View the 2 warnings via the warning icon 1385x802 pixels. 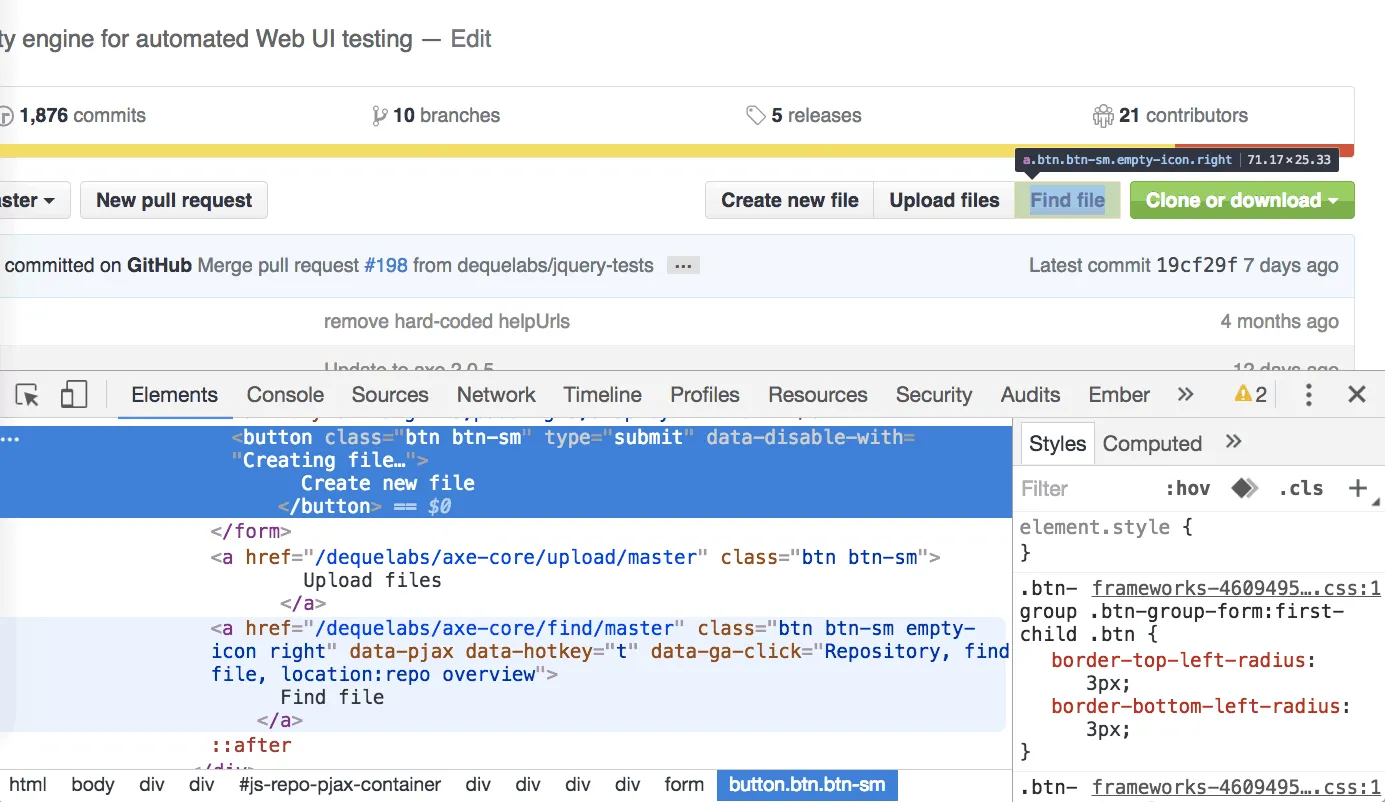coord(1243,394)
